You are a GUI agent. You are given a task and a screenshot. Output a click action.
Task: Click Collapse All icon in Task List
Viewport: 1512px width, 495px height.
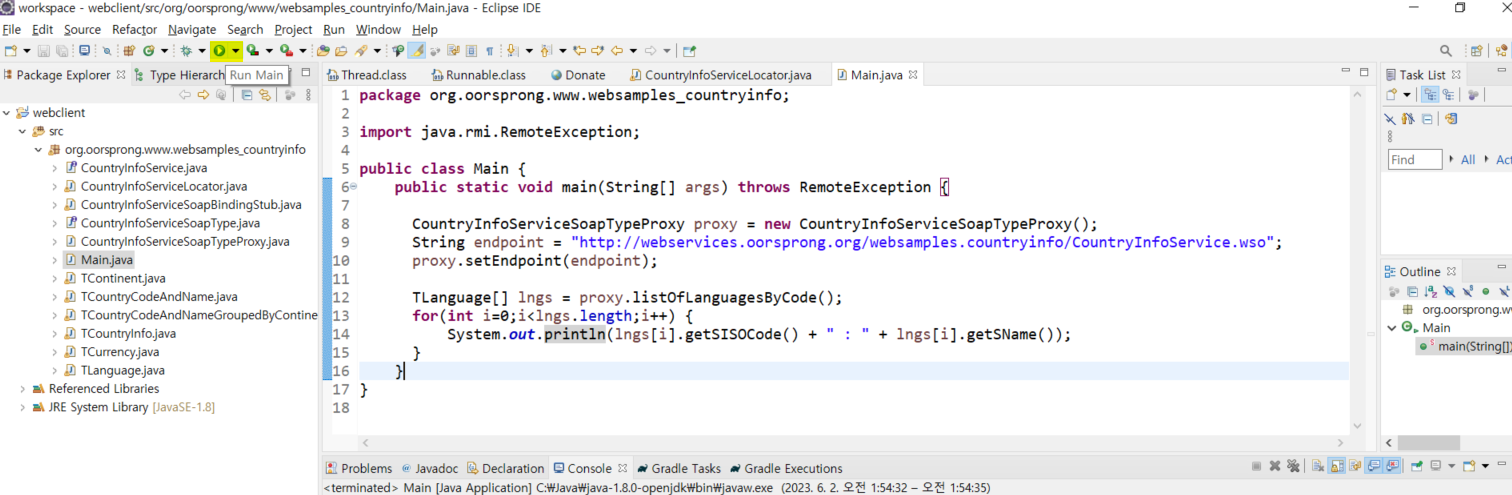click(x=1427, y=118)
